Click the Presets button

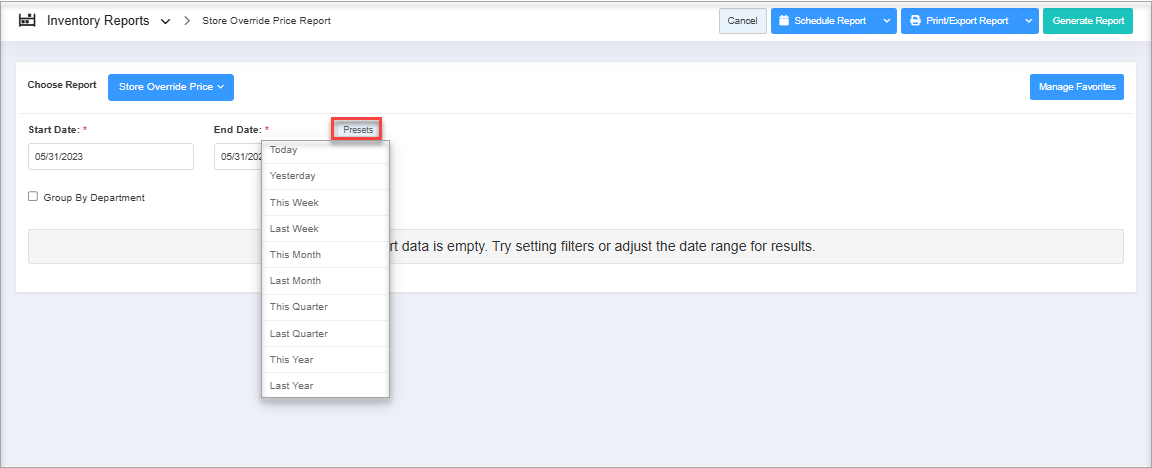click(357, 130)
